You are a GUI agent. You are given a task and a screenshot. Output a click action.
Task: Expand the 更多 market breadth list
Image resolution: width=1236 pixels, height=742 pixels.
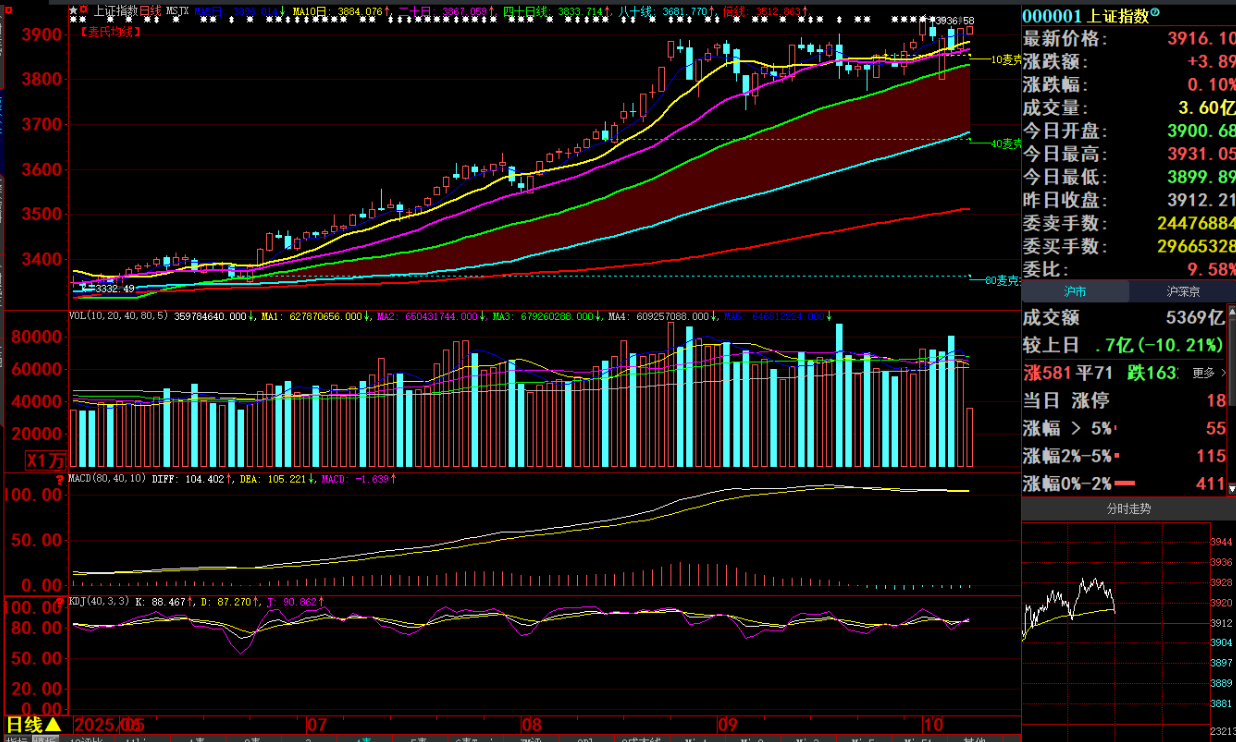tap(1208, 373)
